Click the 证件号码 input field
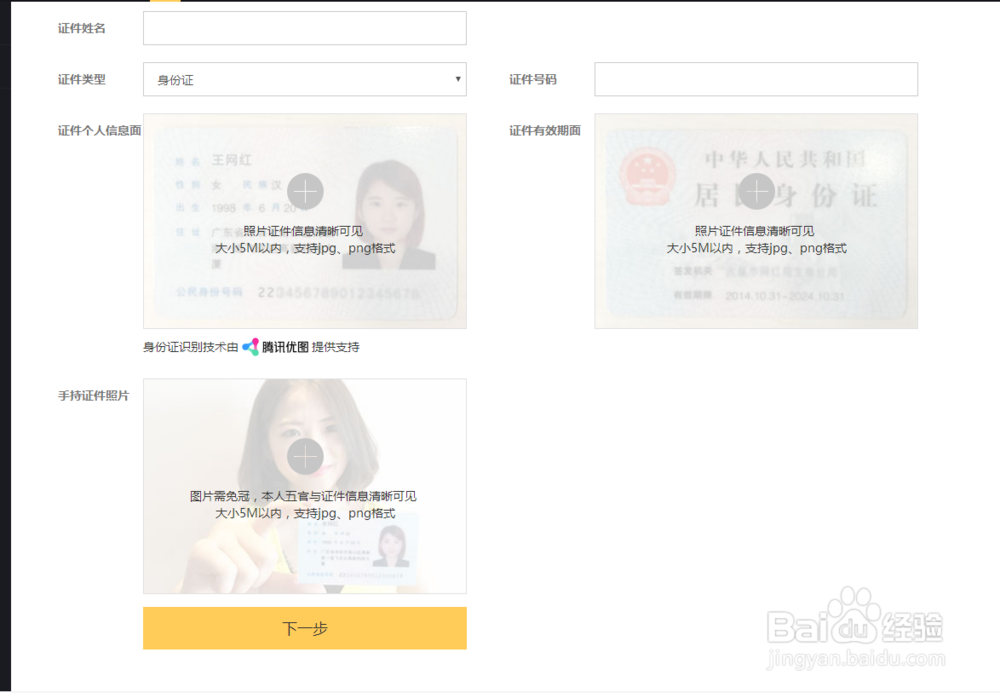 coord(756,79)
